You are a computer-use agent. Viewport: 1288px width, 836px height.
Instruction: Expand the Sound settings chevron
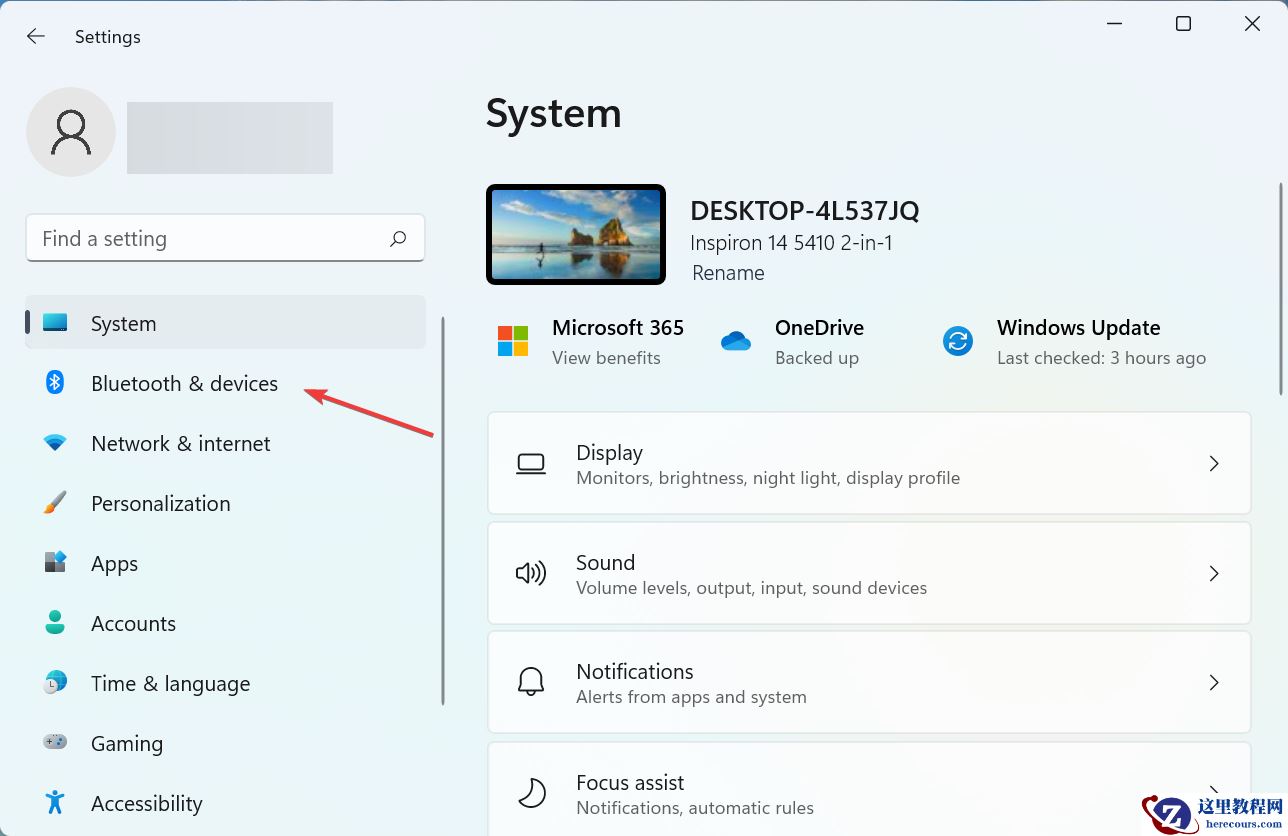pyautogui.click(x=1213, y=573)
